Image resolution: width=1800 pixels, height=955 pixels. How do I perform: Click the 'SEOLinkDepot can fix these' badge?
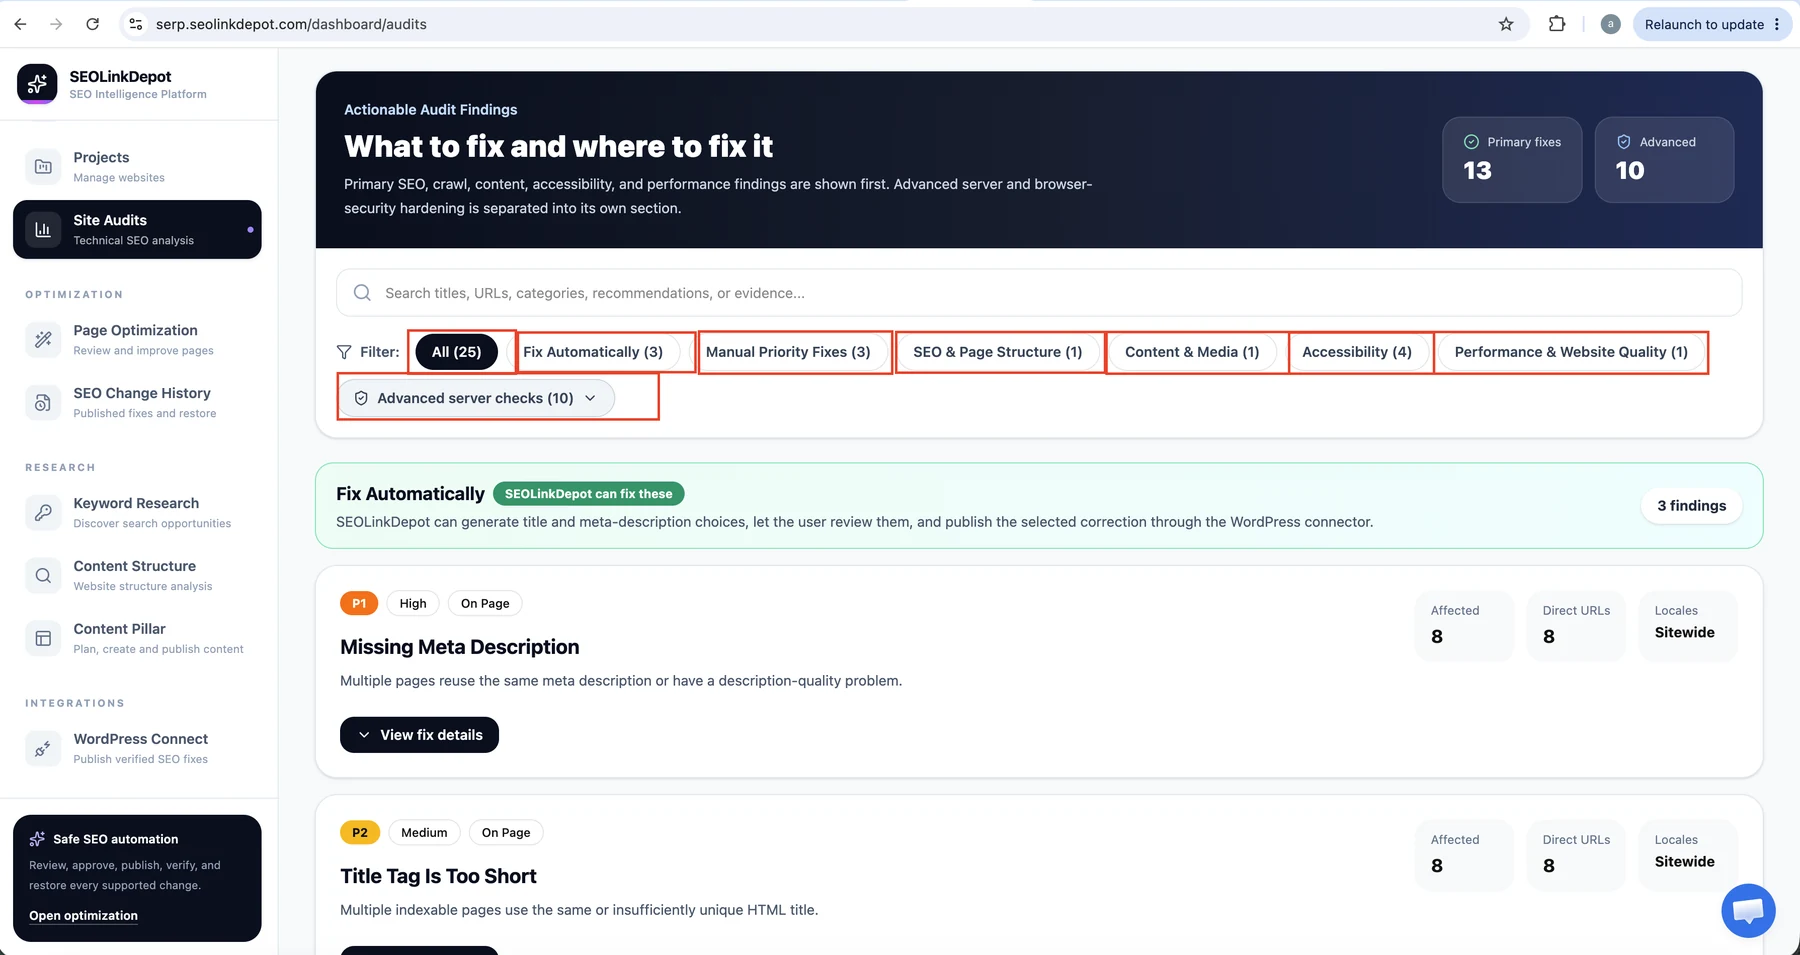588,494
